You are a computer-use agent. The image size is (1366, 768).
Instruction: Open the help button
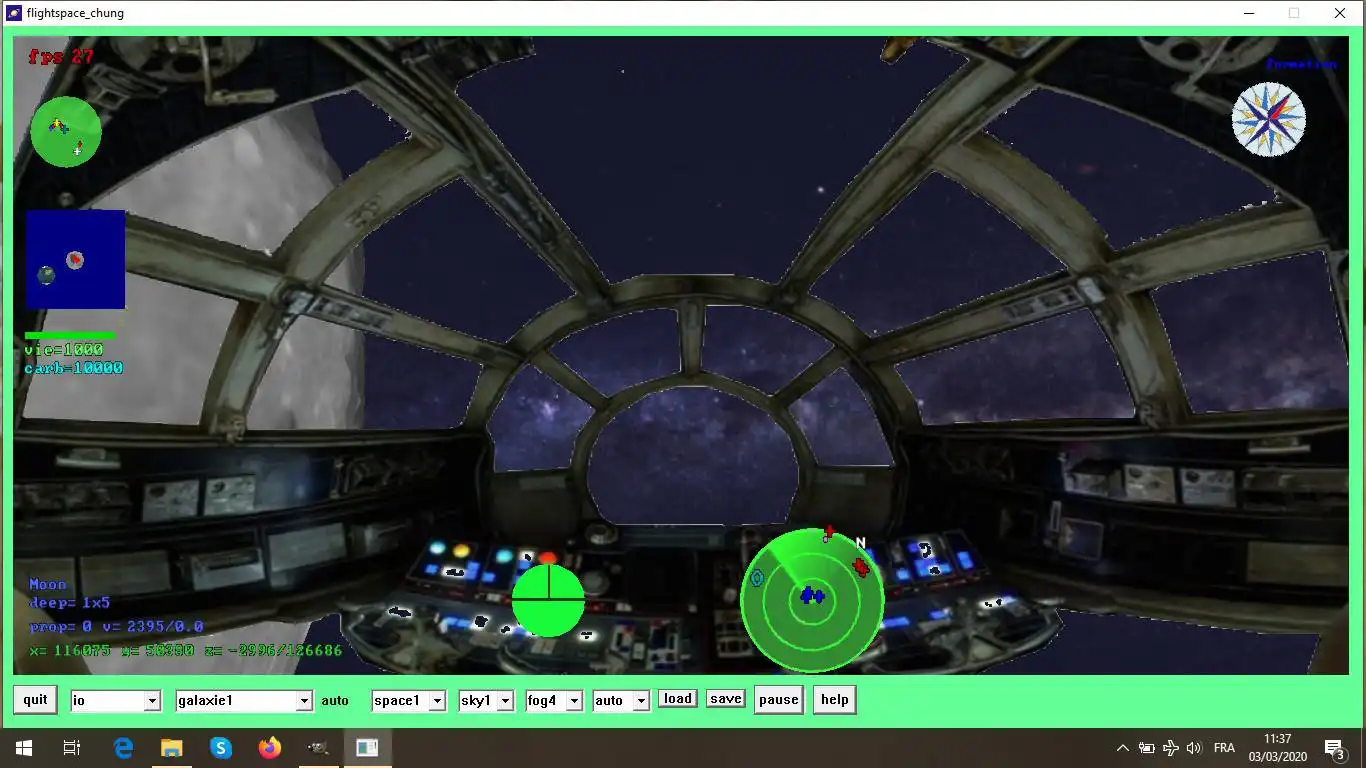tap(834, 700)
